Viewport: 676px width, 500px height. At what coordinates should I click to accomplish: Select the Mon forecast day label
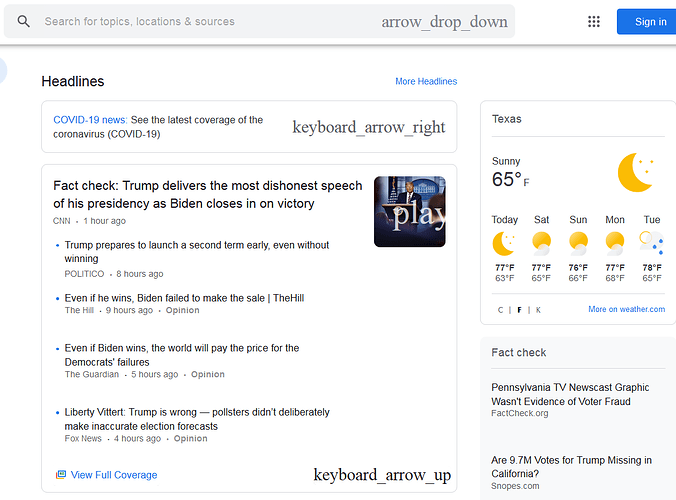tap(615, 220)
